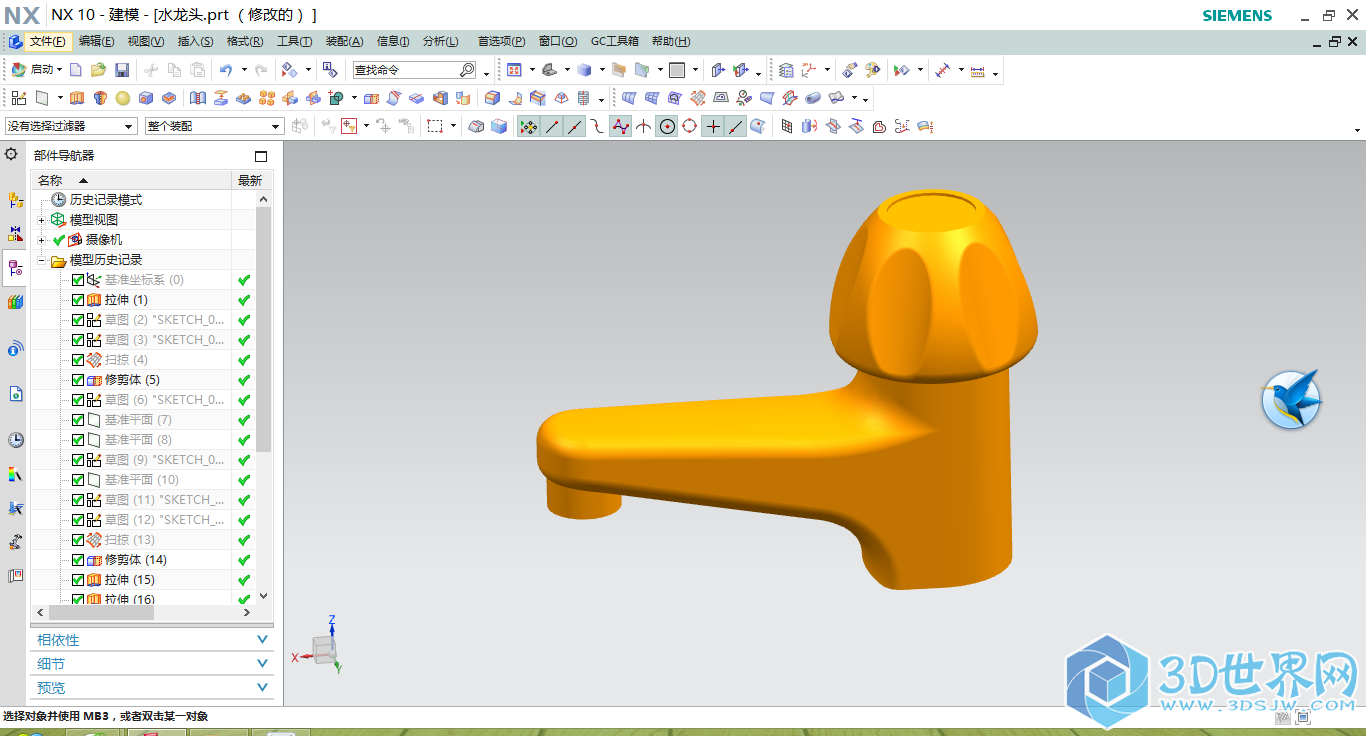Select the Revolve feature icon
Screen dimensions: 1366x736
click(99, 98)
